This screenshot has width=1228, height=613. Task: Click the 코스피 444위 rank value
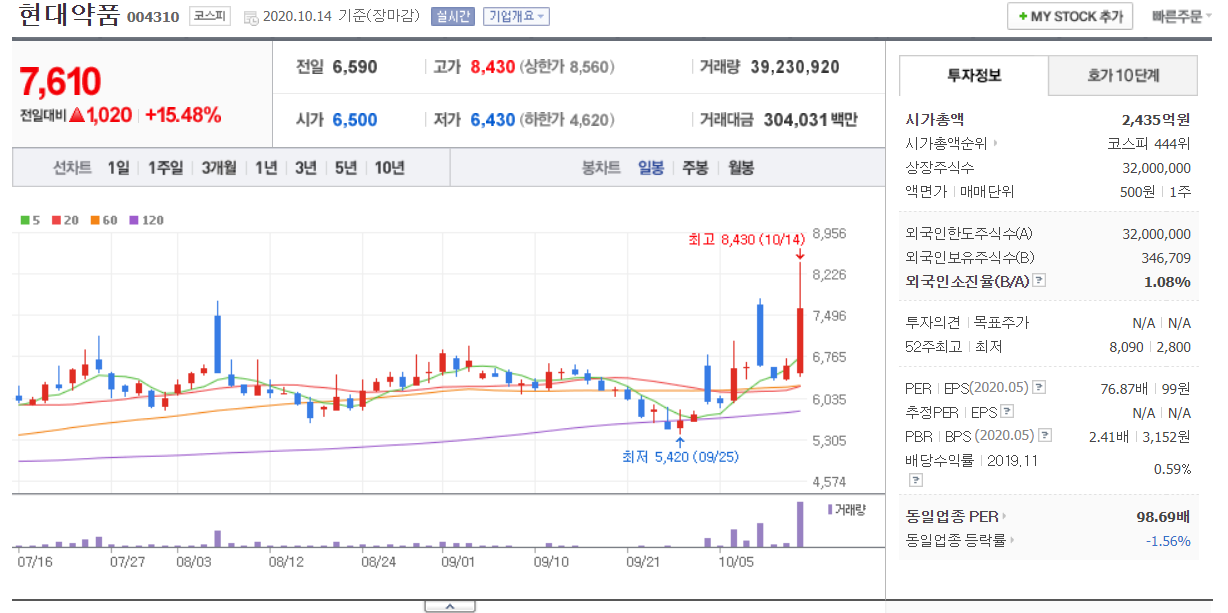tap(1150, 144)
